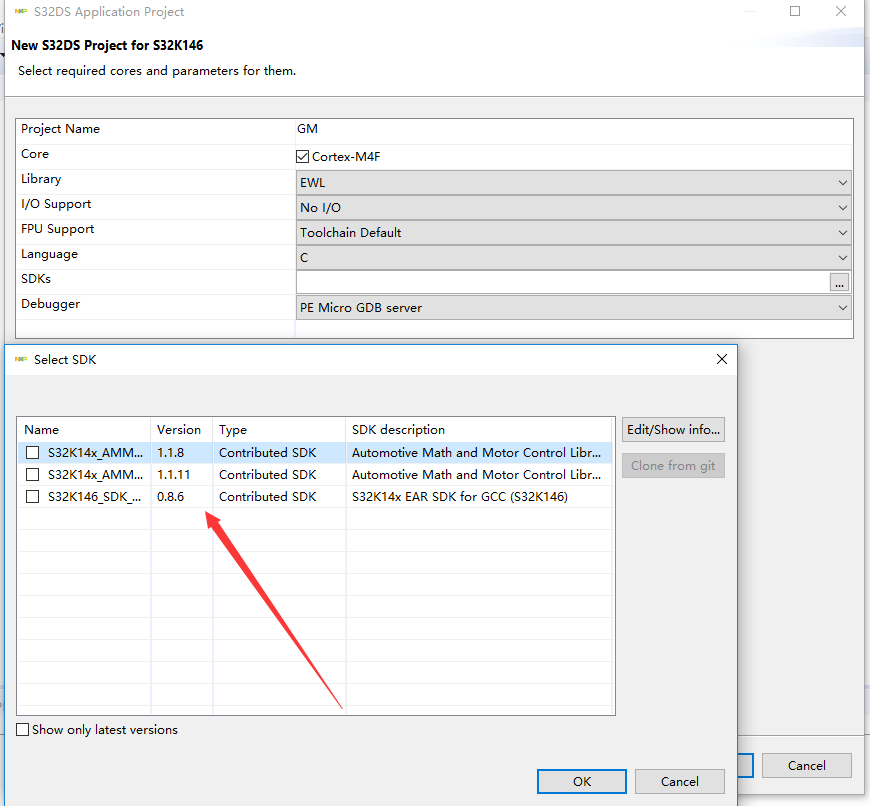Click Automotive Math description in 1.1.8 row

click(476, 453)
